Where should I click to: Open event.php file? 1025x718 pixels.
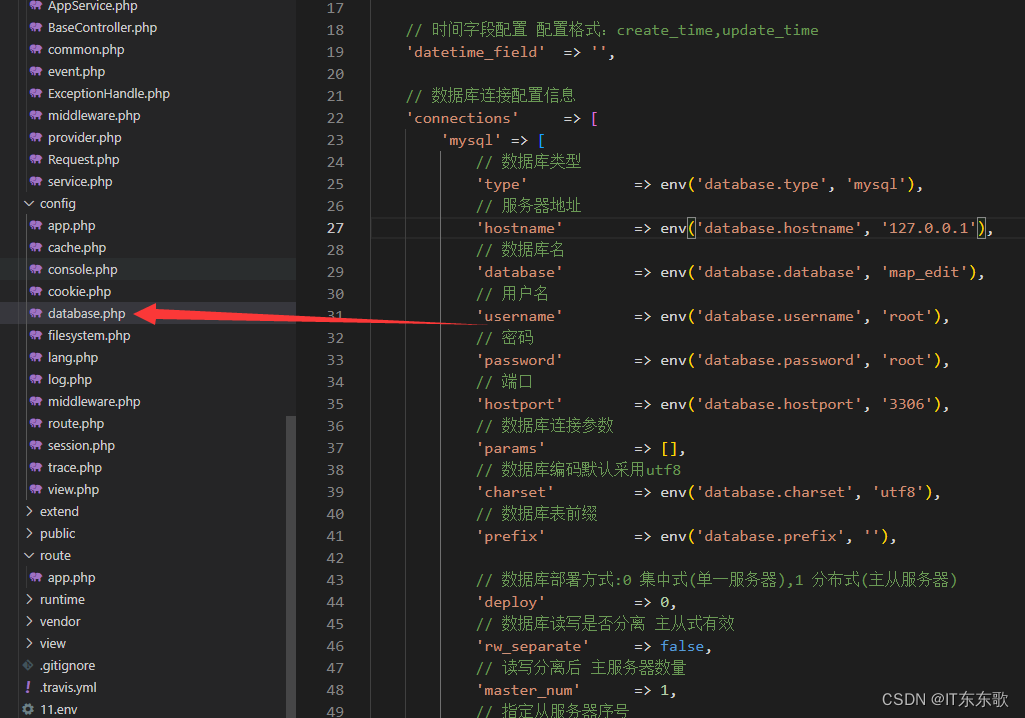coord(76,71)
